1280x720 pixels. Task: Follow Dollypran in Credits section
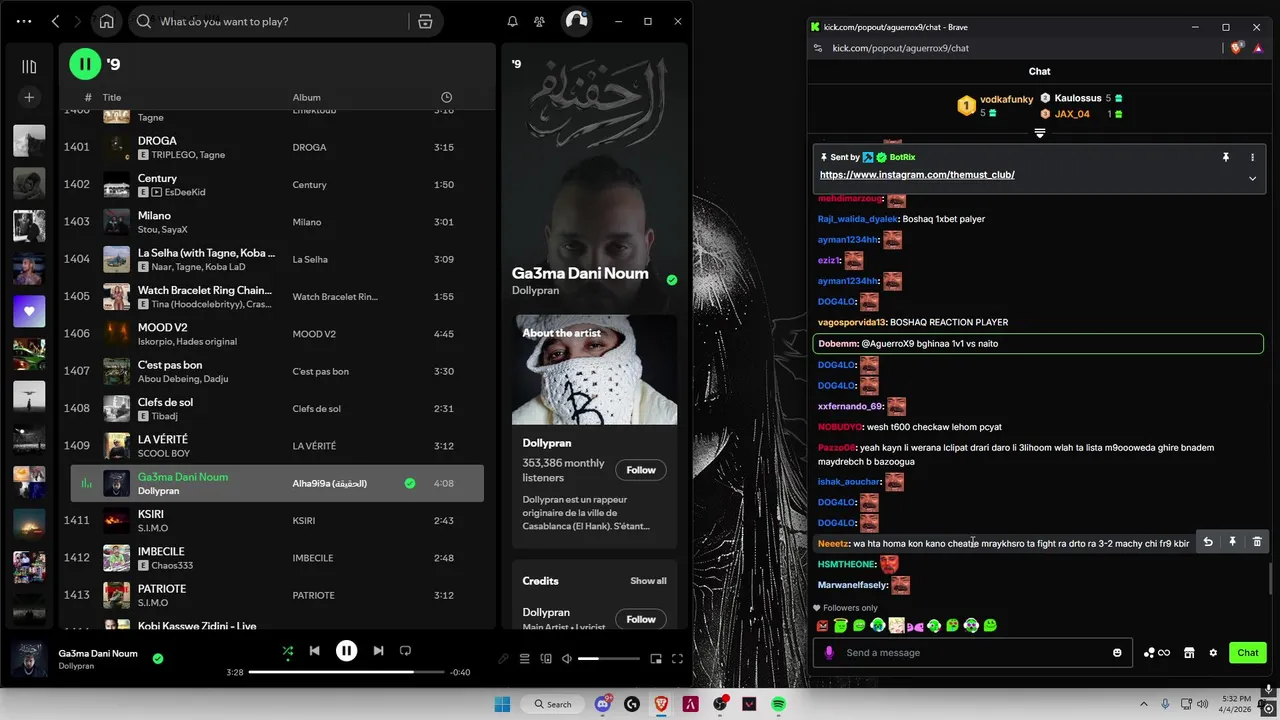[x=641, y=619]
